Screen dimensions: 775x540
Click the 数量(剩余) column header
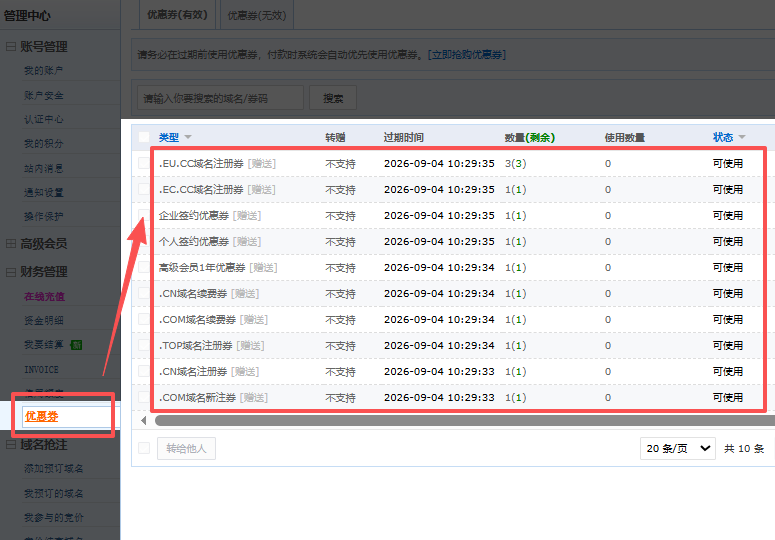pyautogui.click(x=529, y=137)
